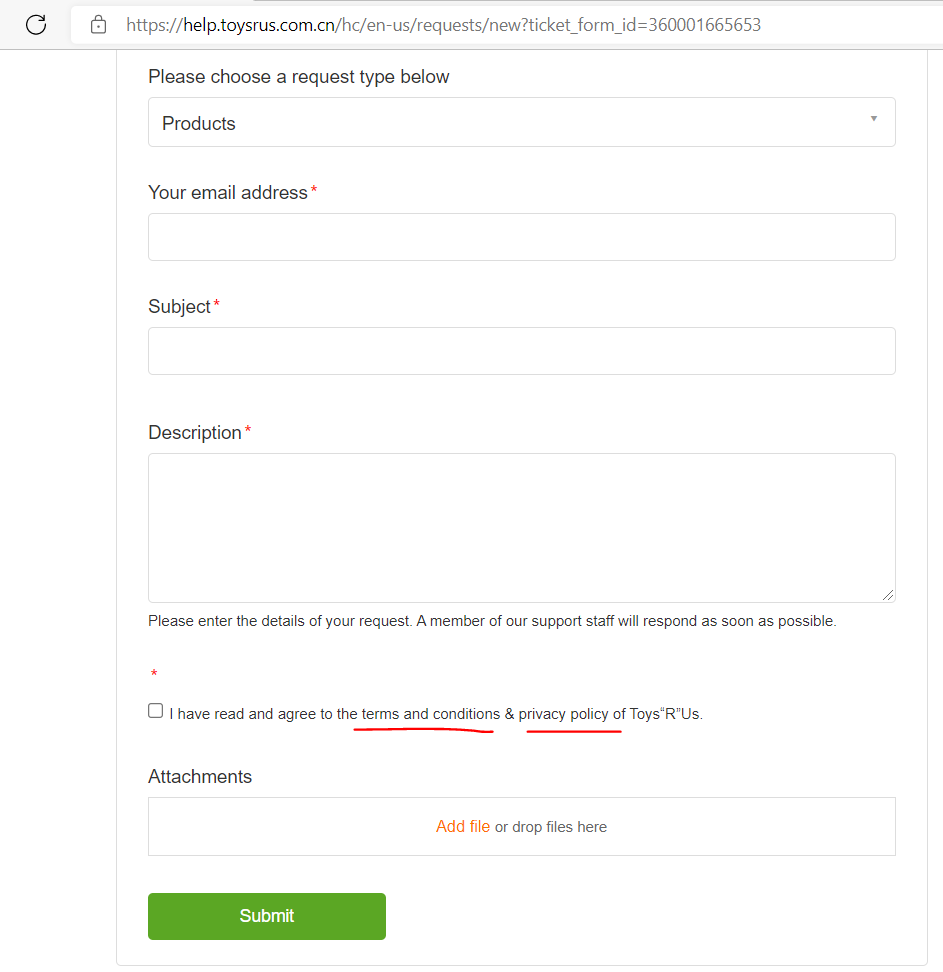Image resolution: width=943 pixels, height=972 pixels.
Task: Click the 'Your email address' label
Action: tap(228, 192)
